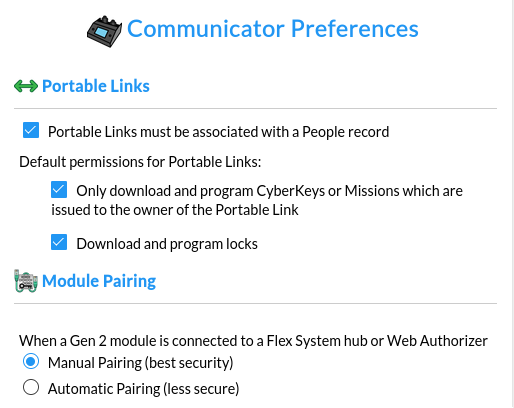Screen dimensions: 514x408
Task: Click the Gen 2 module connection description
Action: pyautogui.click(x=253, y=341)
